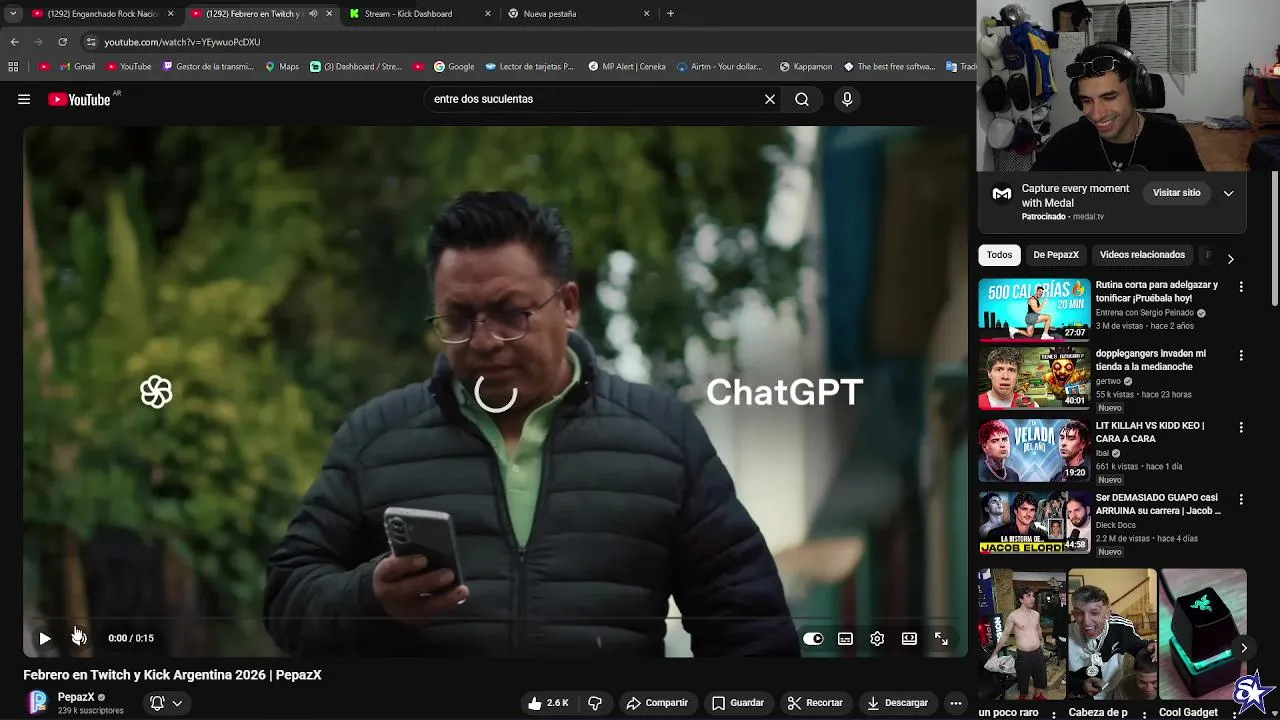This screenshot has height=720, width=1280.
Task: Like the video with 2.6 K likes
Action: click(x=549, y=703)
